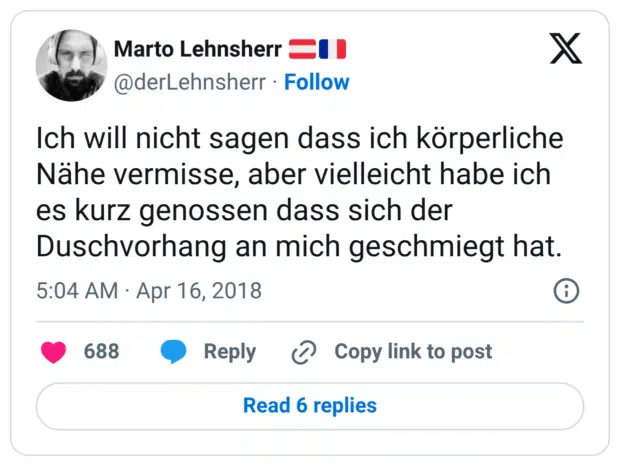Click the Apr 16, 2018 date
The height and width of the screenshot is (466, 620).
pos(197,291)
